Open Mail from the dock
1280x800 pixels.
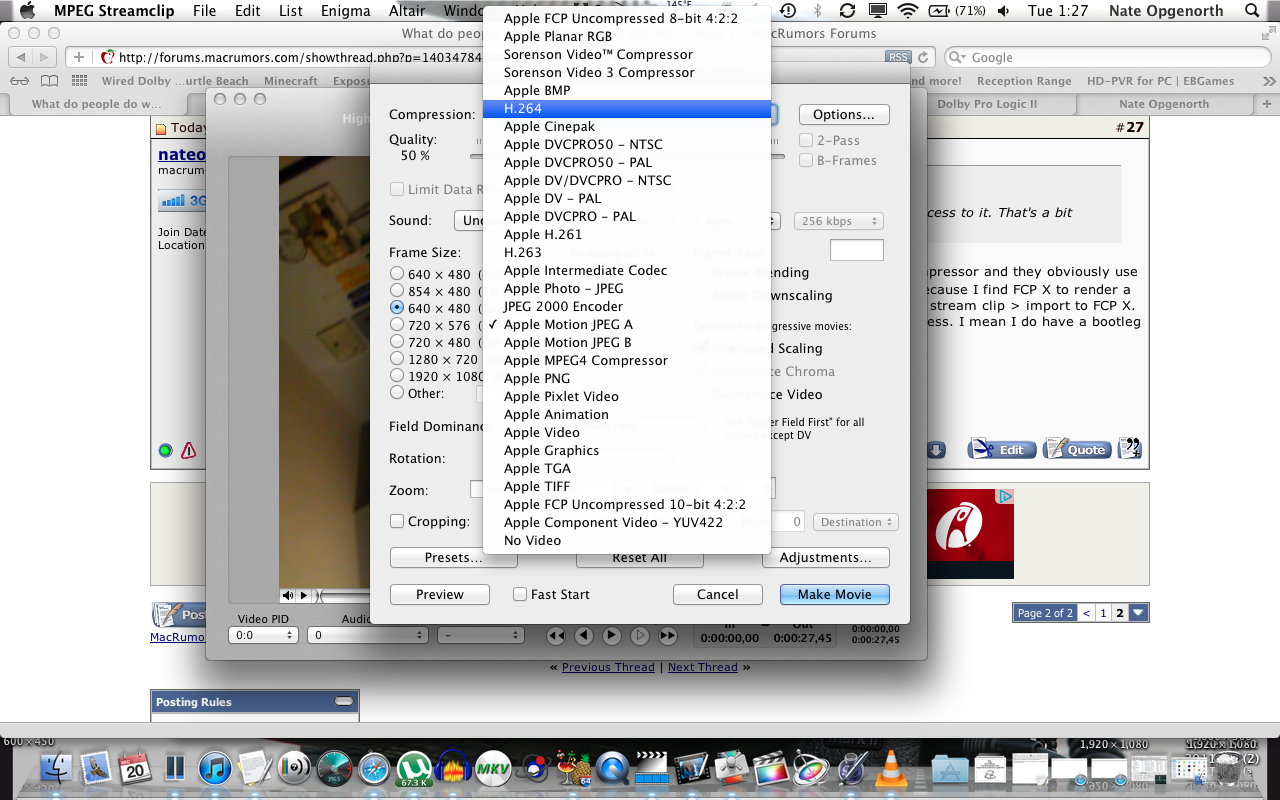pyautogui.click(x=96, y=769)
